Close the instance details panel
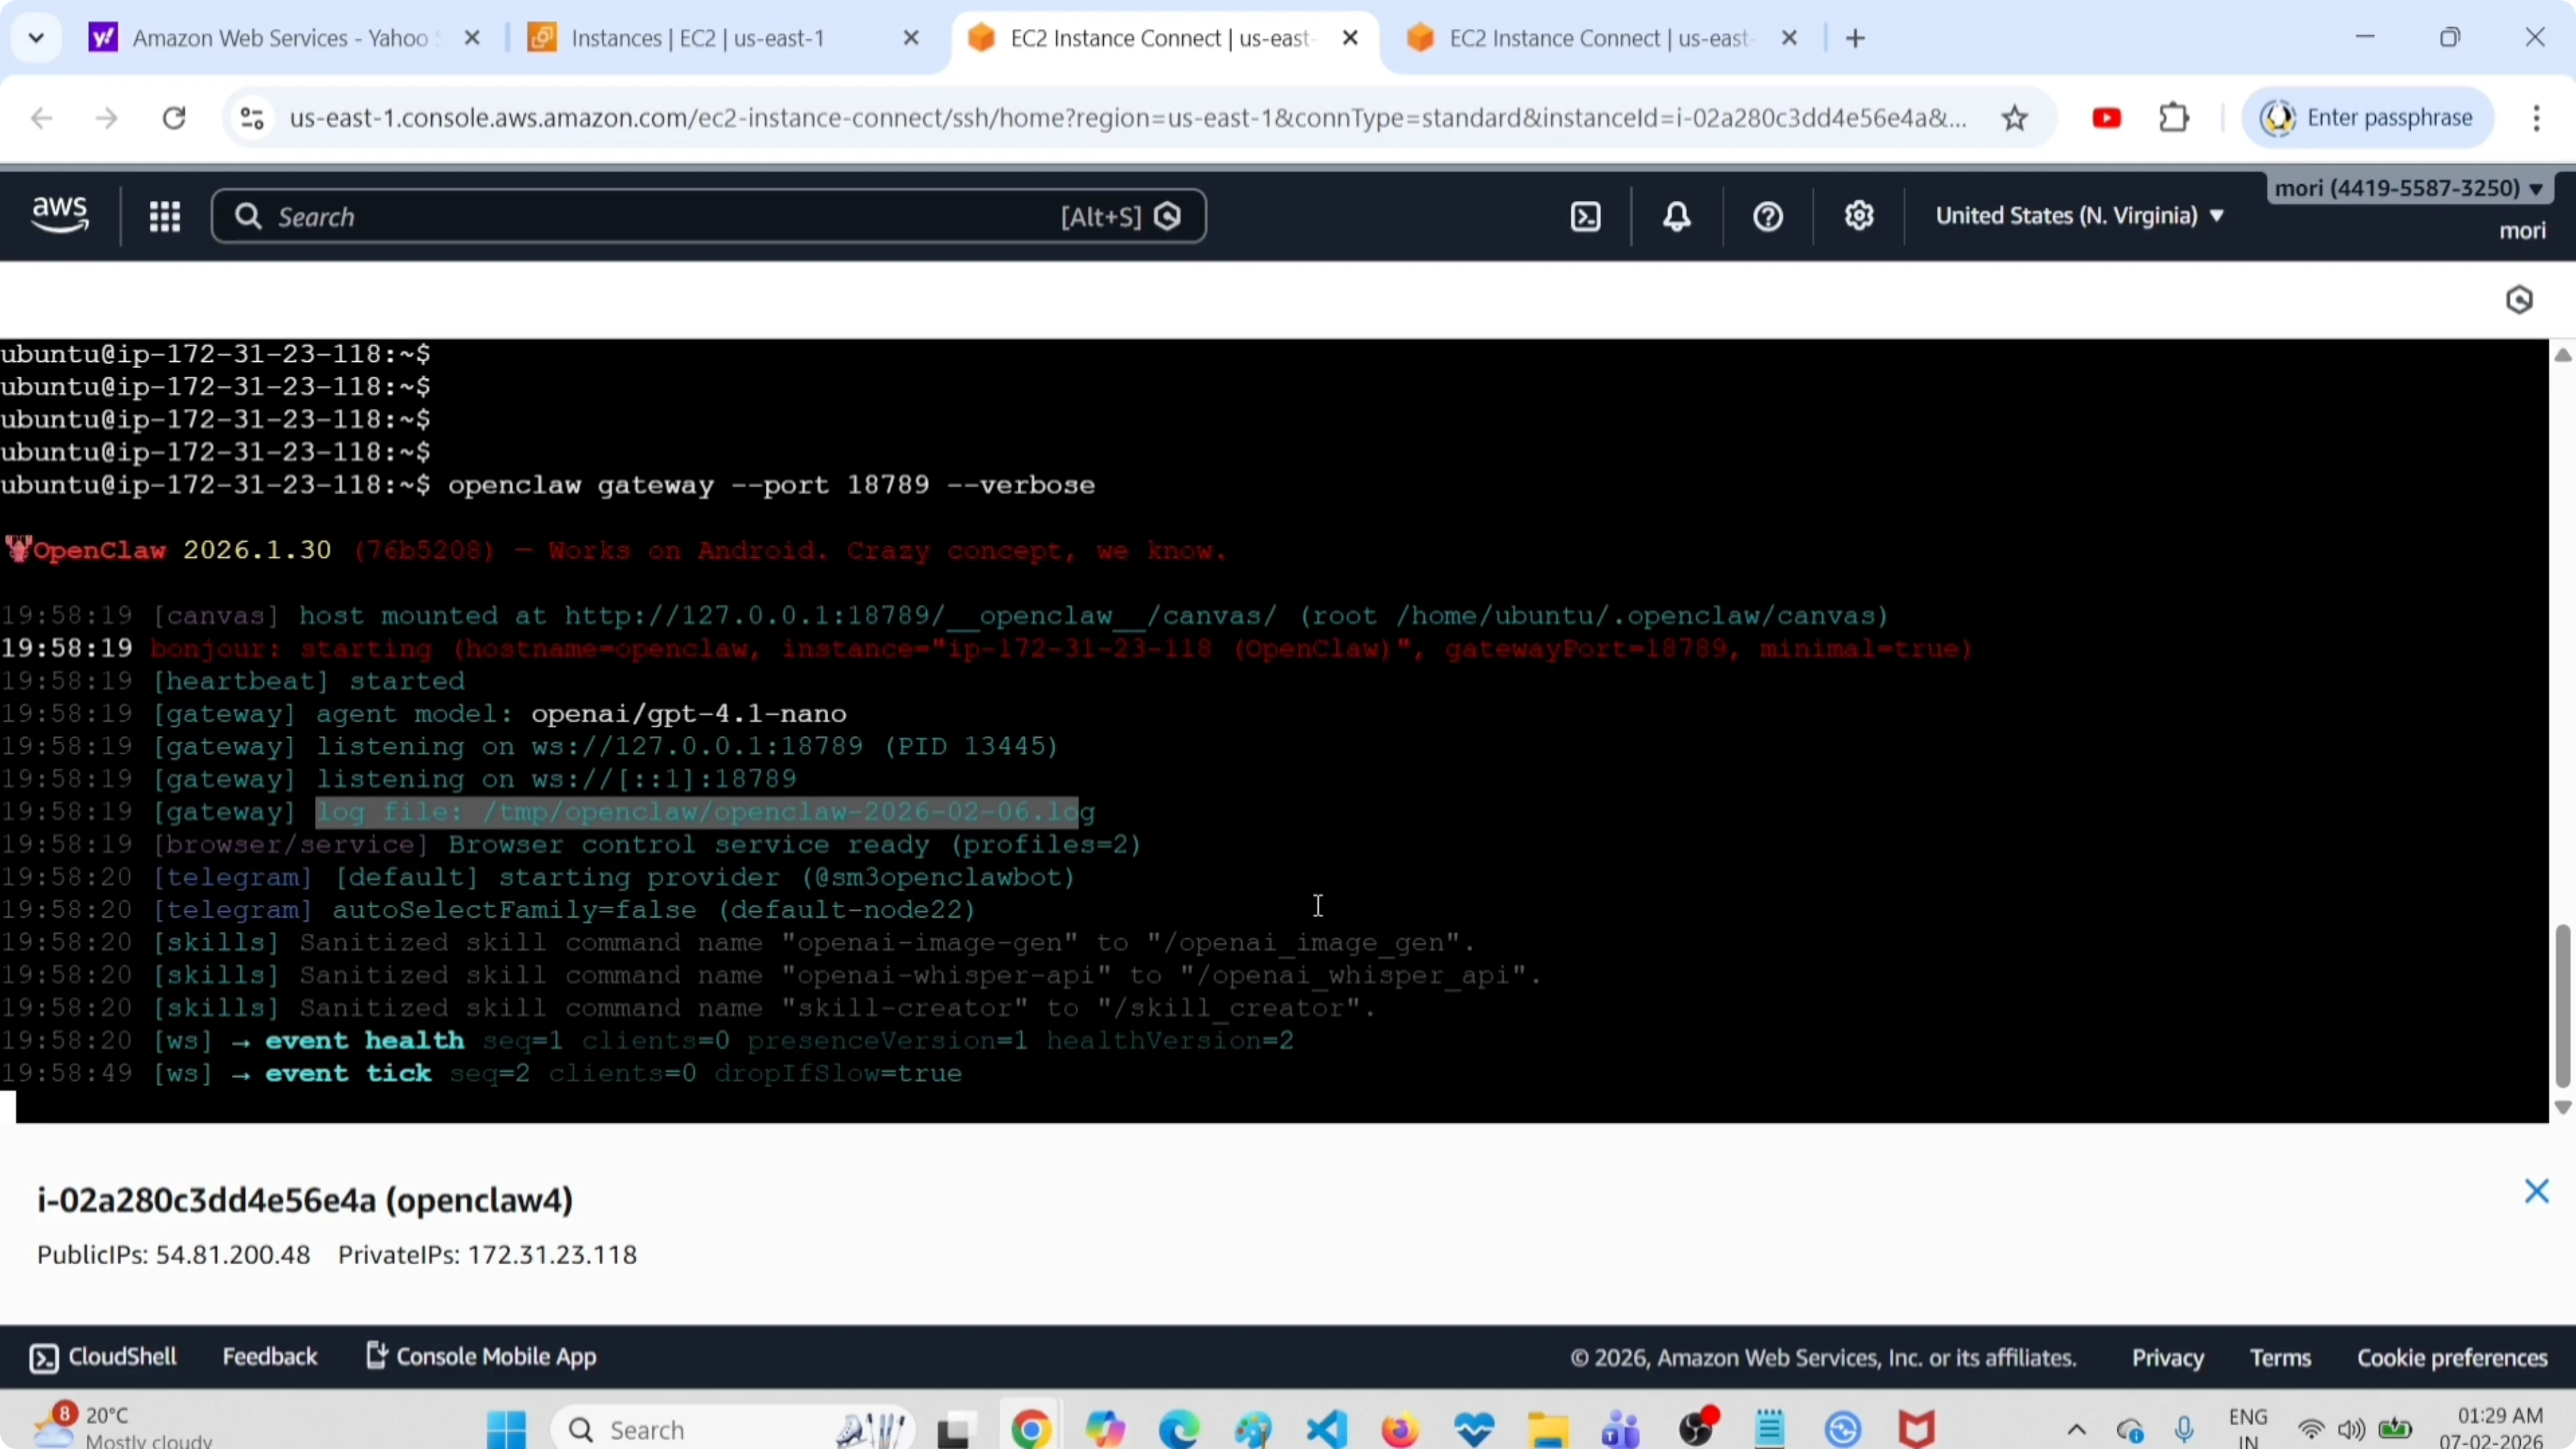Image resolution: width=2576 pixels, height=1449 pixels. (2536, 1191)
